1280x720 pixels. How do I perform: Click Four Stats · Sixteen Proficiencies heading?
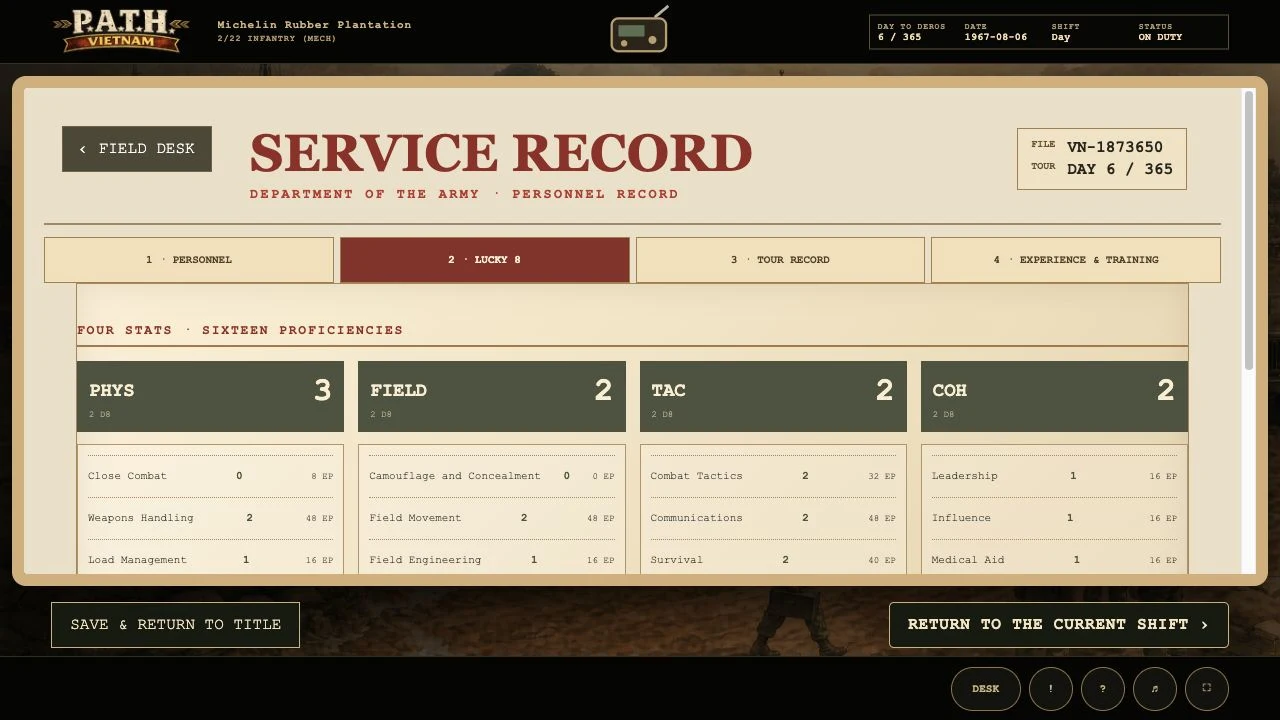(x=240, y=330)
